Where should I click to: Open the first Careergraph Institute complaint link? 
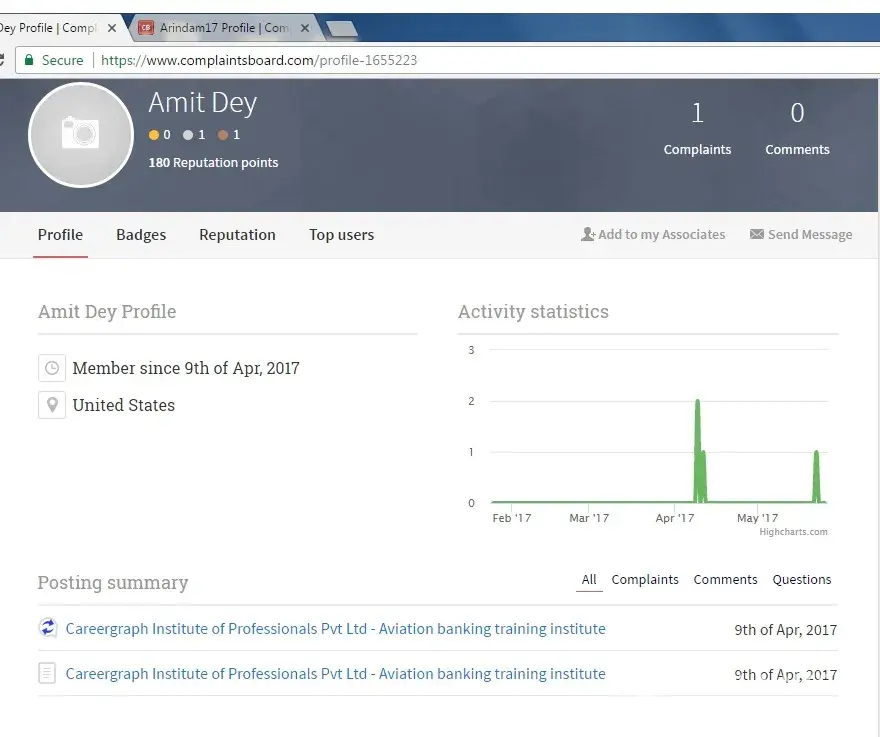(335, 629)
